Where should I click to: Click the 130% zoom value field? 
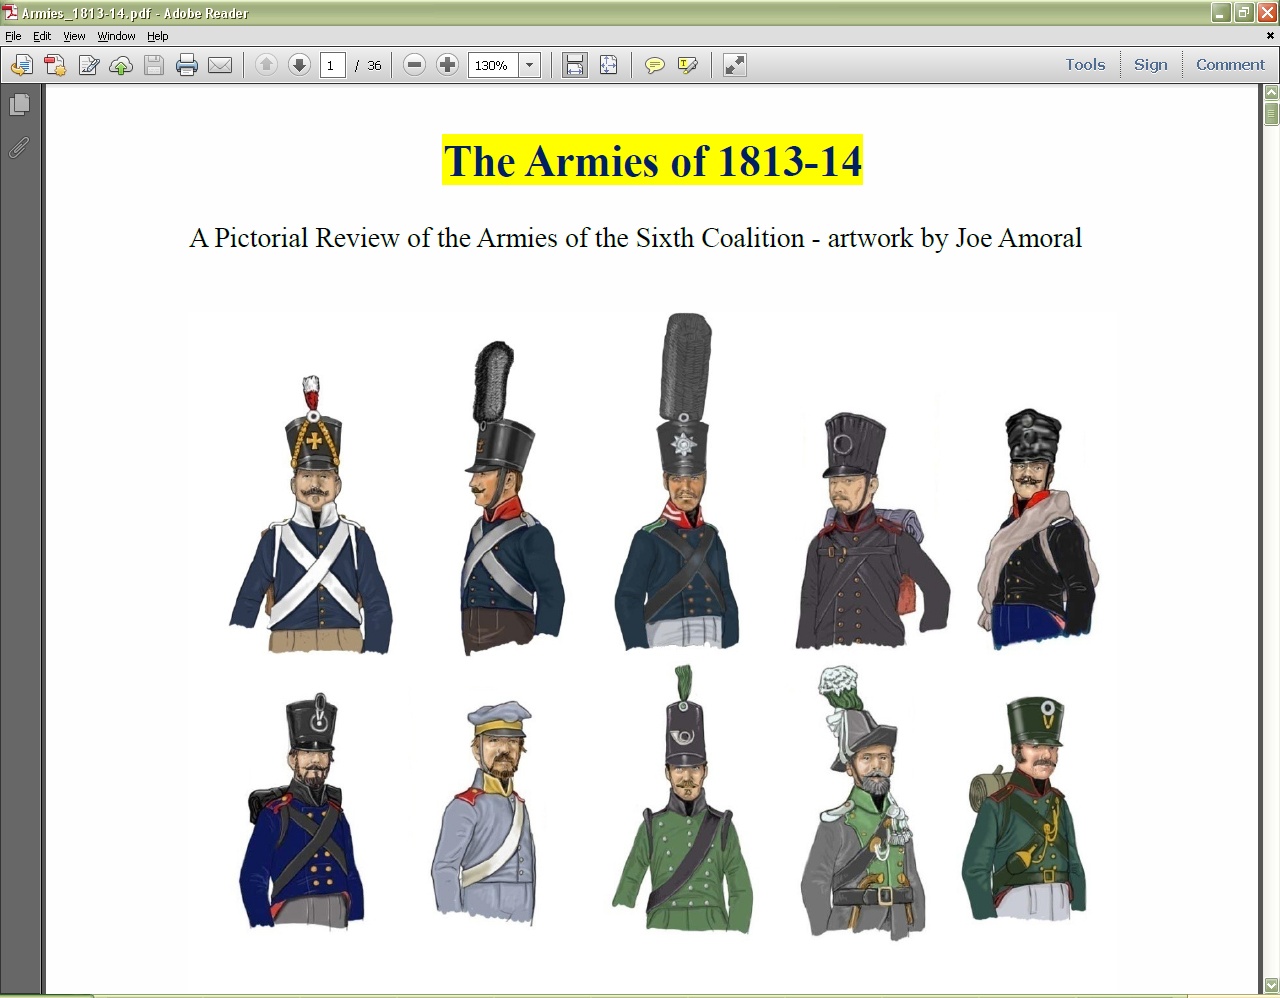(493, 65)
